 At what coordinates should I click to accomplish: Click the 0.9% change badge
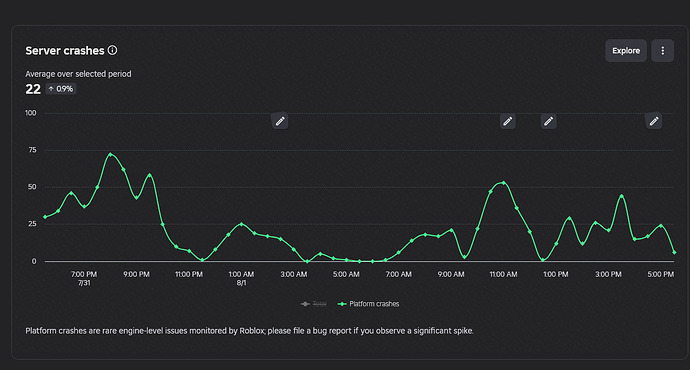(x=61, y=89)
